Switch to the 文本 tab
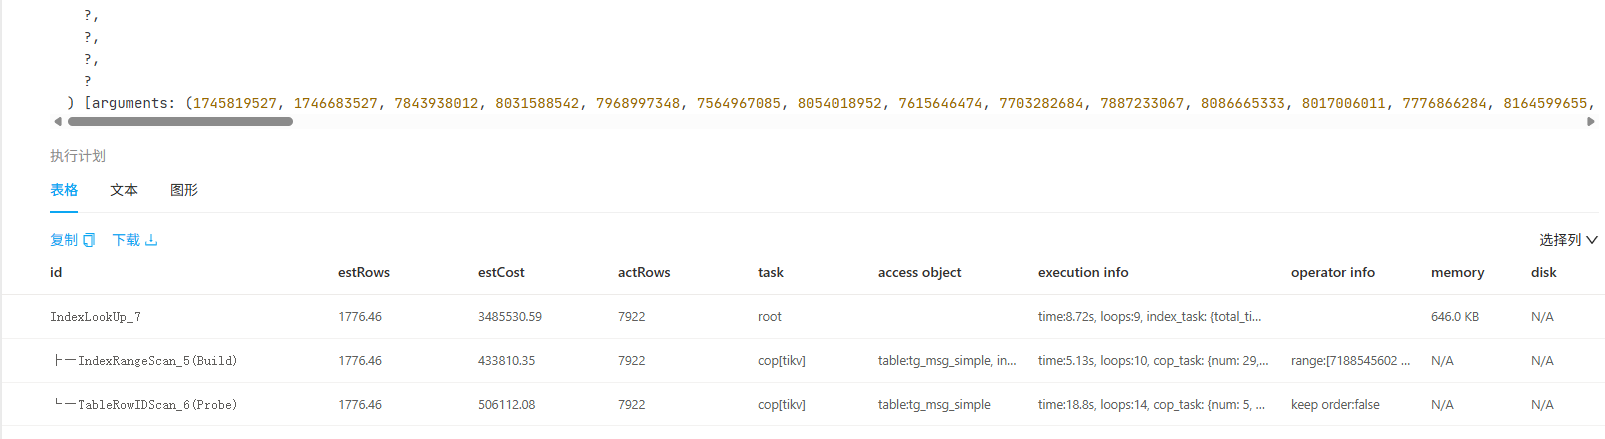The height and width of the screenshot is (439, 1605). pos(124,190)
